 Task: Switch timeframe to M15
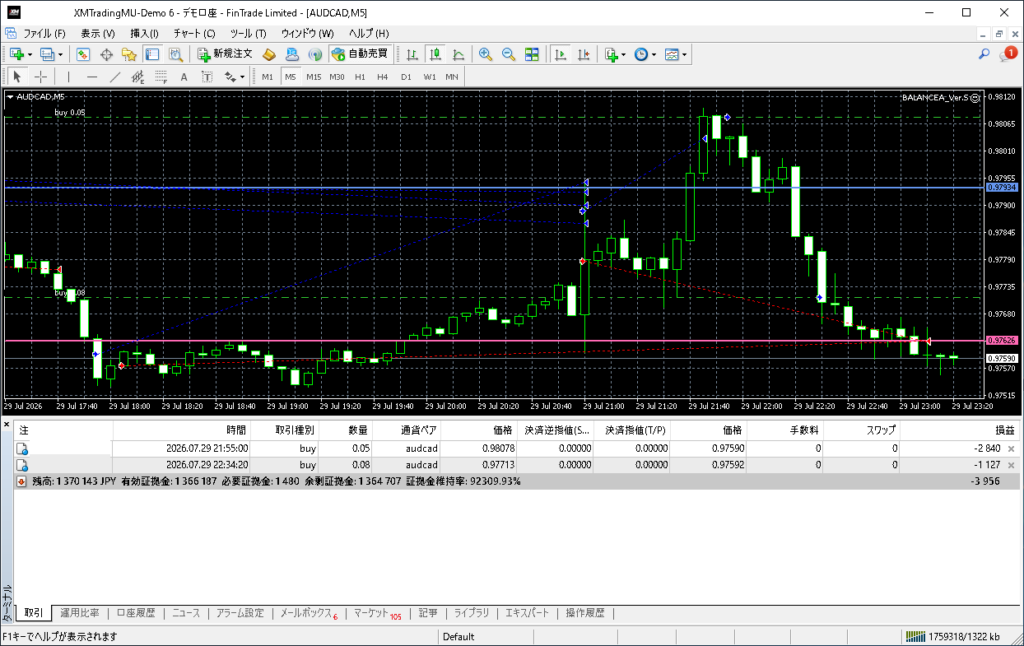pyautogui.click(x=313, y=77)
